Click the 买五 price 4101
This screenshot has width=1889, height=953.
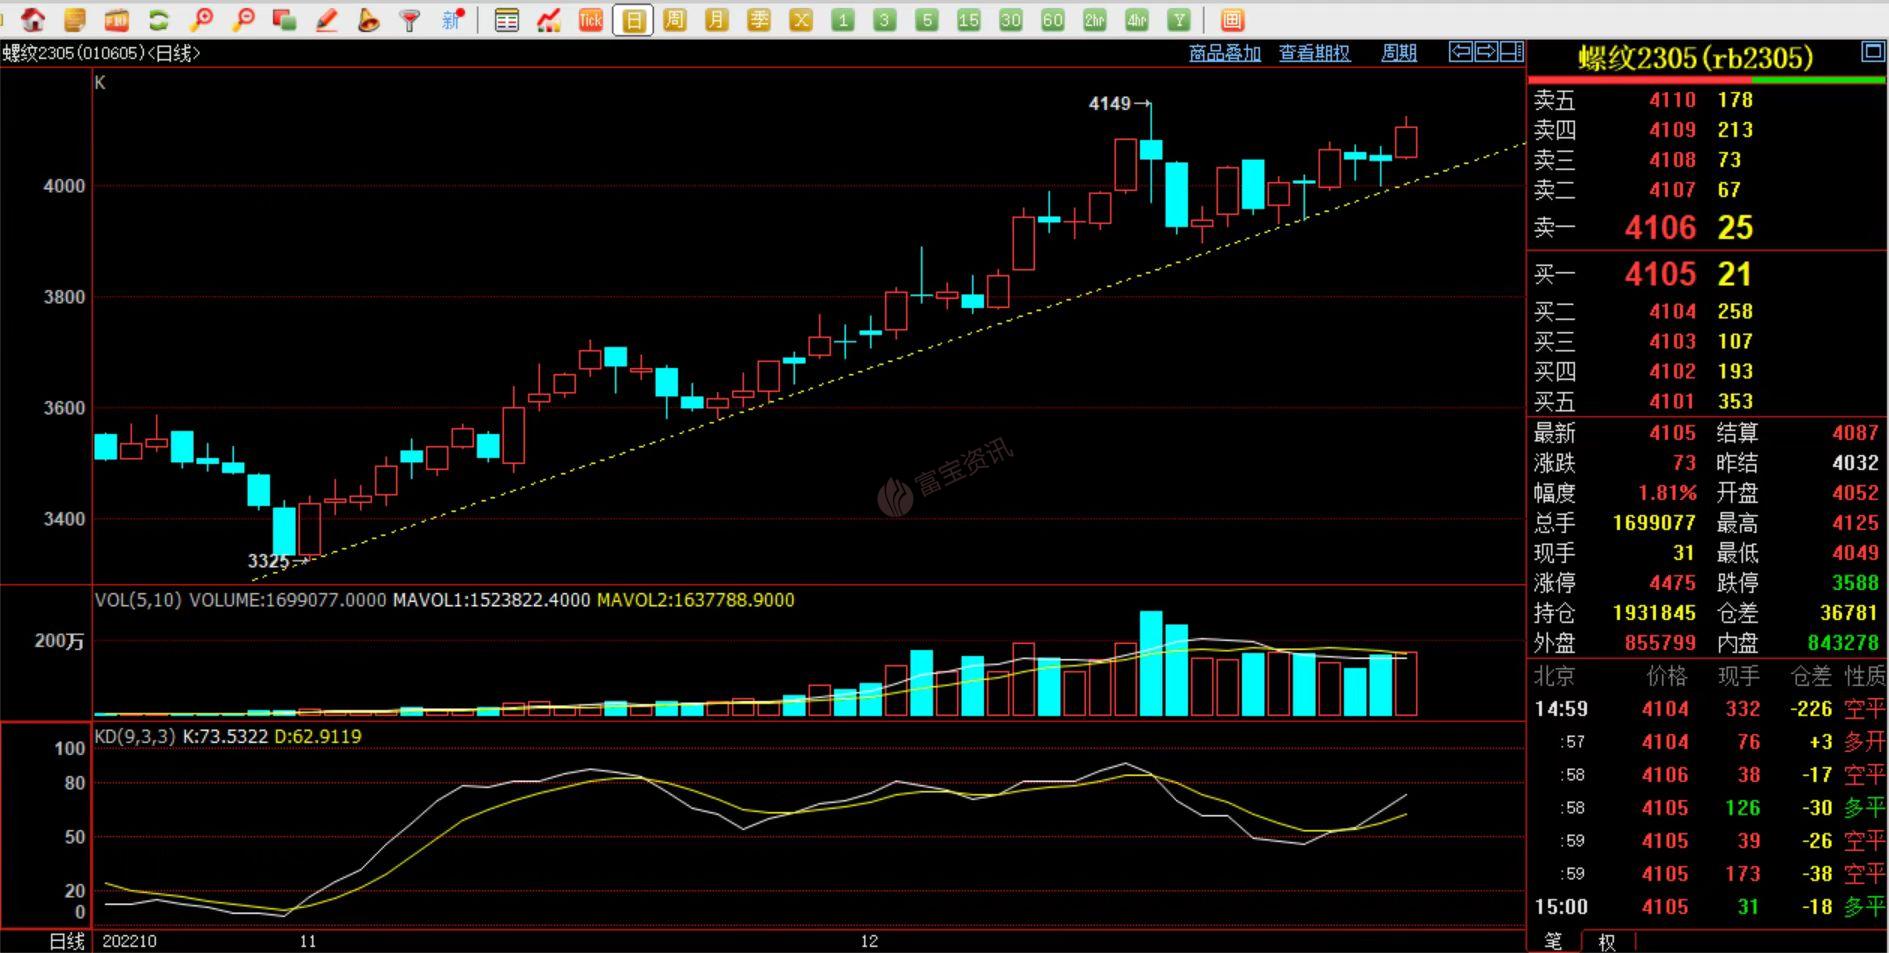tap(1672, 401)
